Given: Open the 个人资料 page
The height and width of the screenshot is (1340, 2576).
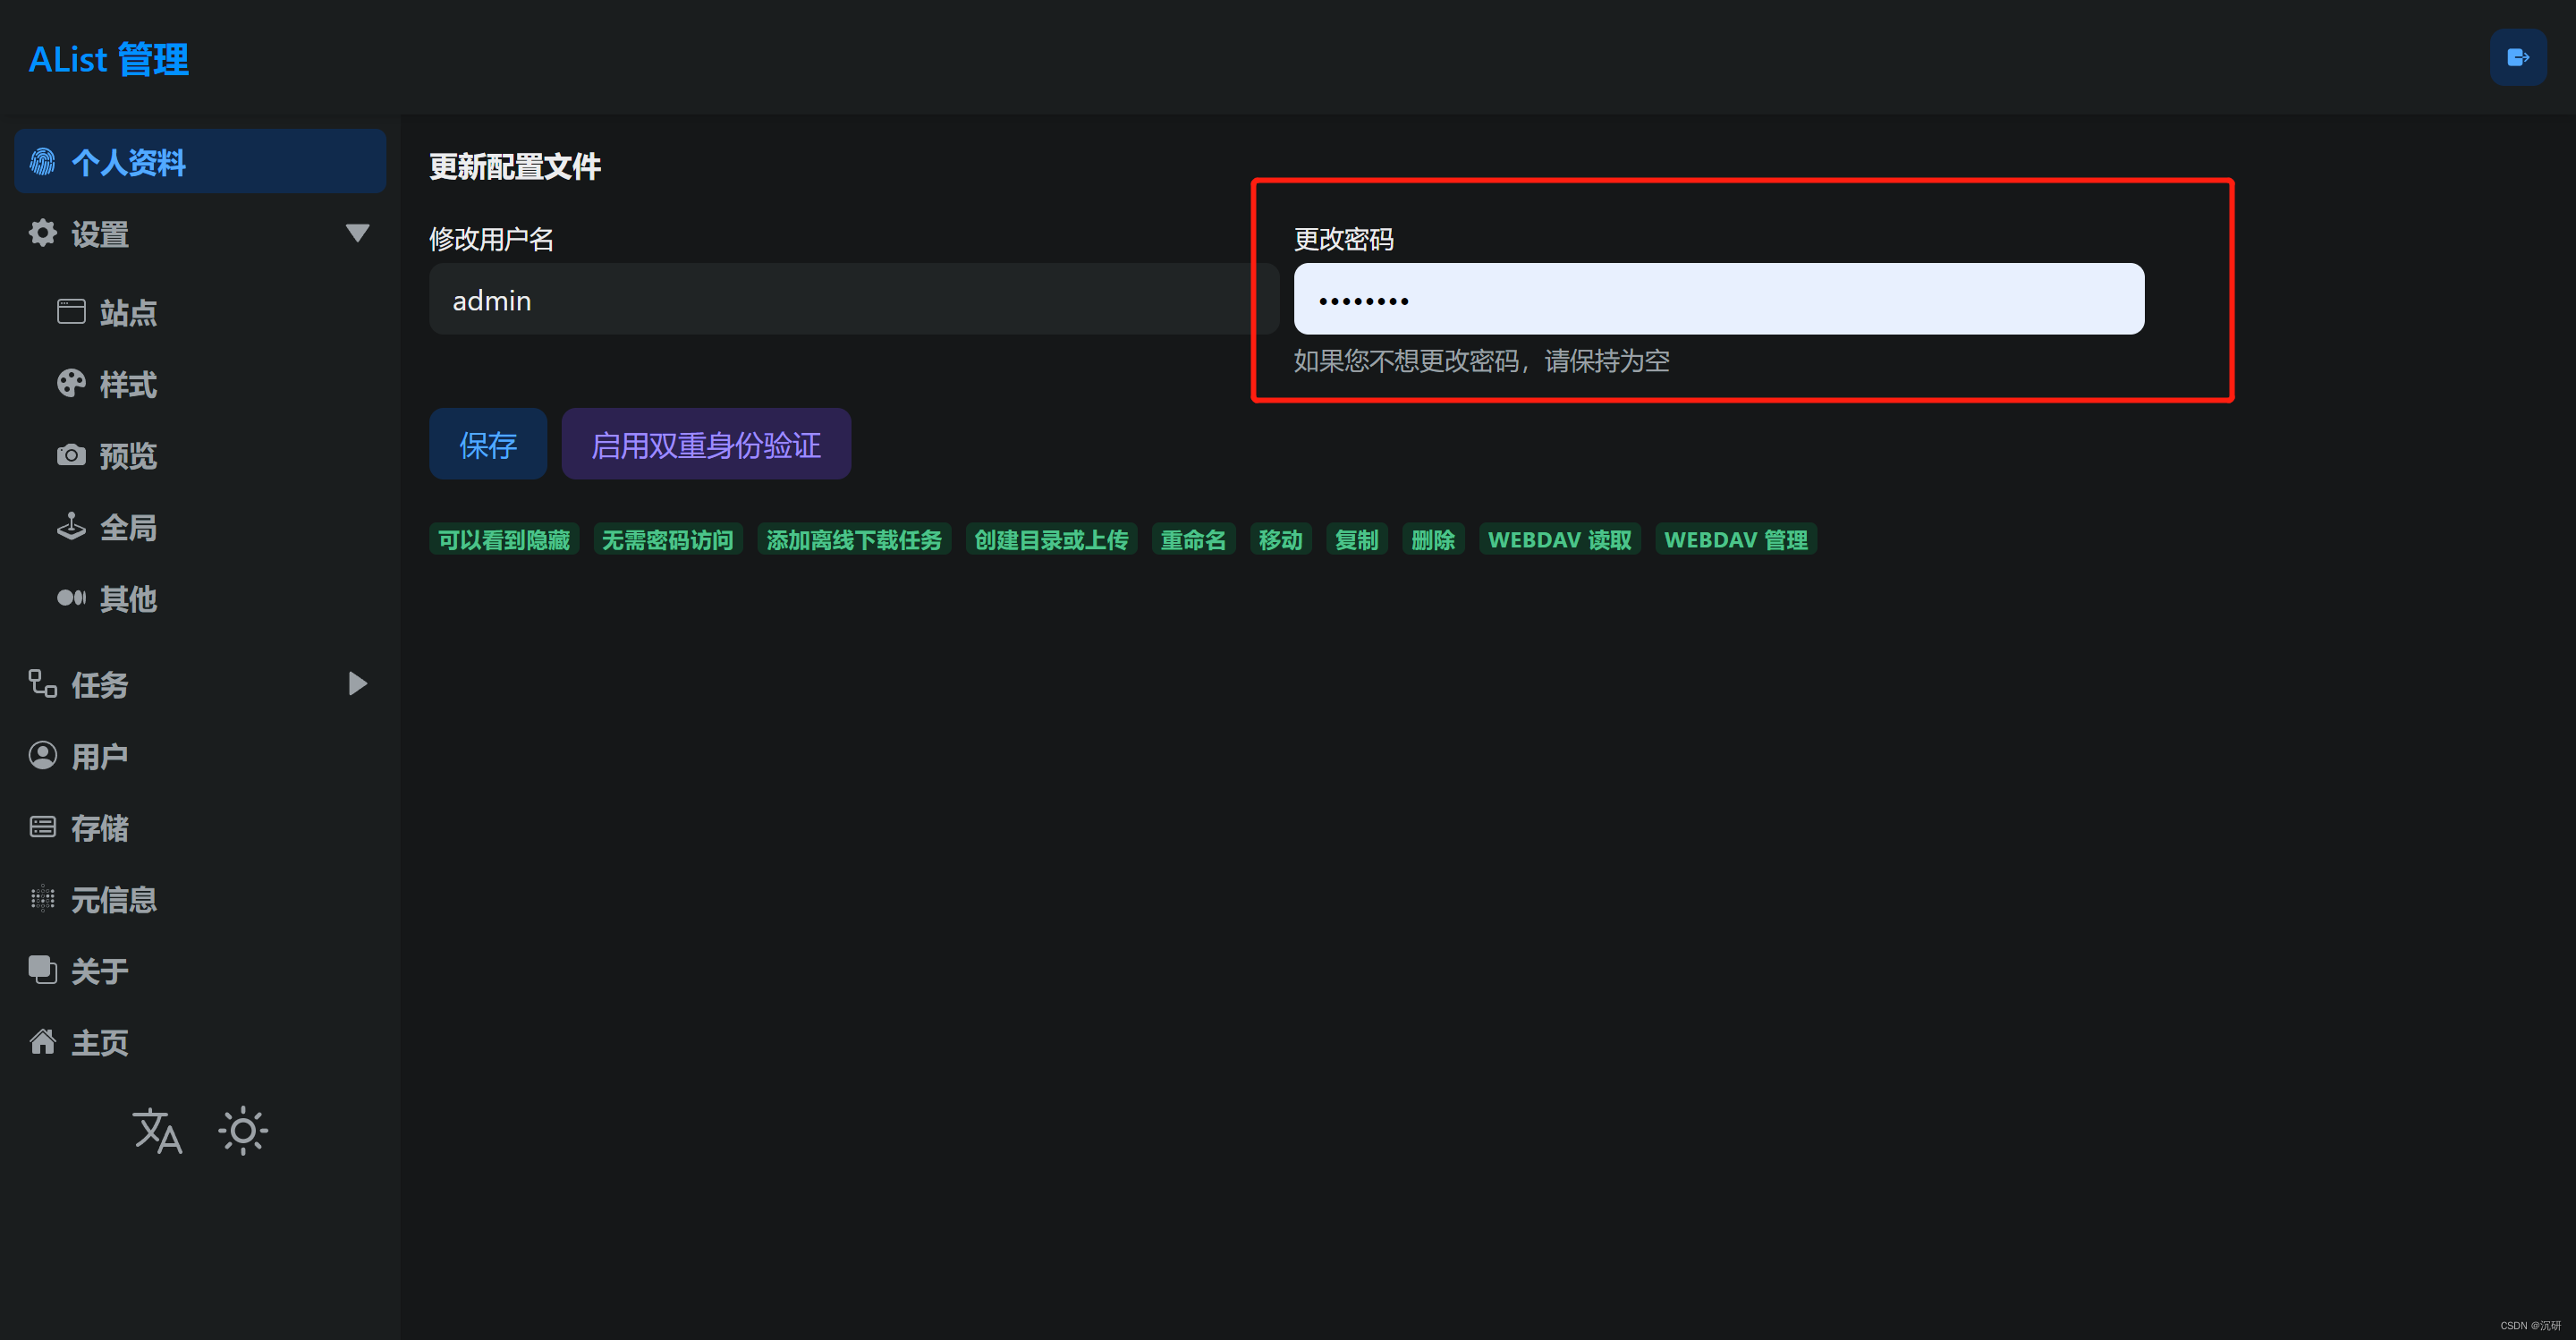Looking at the screenshot, I should coord(200,161).
